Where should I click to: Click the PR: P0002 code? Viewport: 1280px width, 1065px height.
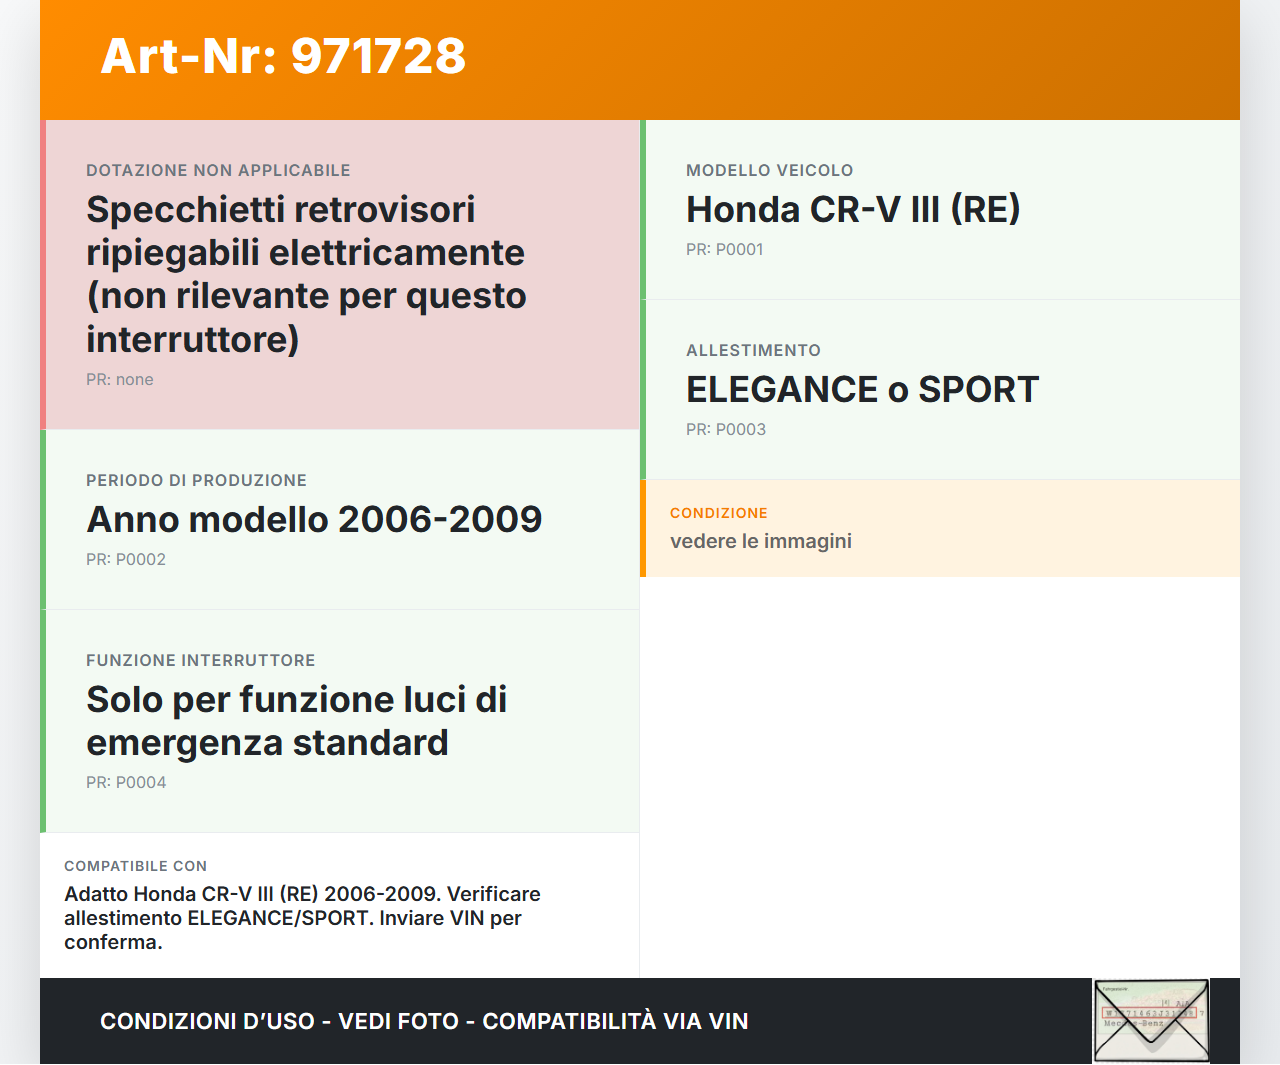coord(126,560)
